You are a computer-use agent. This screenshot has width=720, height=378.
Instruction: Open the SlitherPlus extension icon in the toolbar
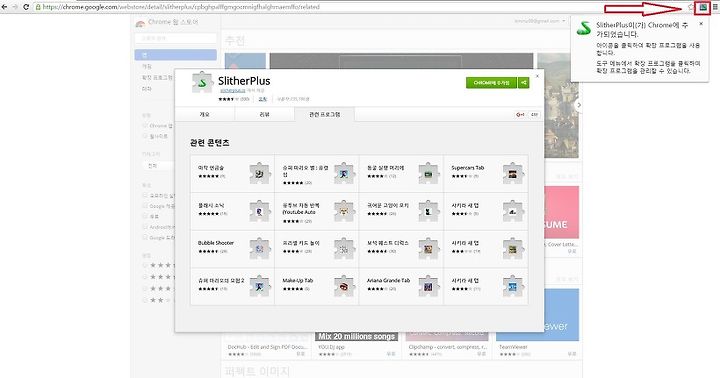[x=703, y=7]
